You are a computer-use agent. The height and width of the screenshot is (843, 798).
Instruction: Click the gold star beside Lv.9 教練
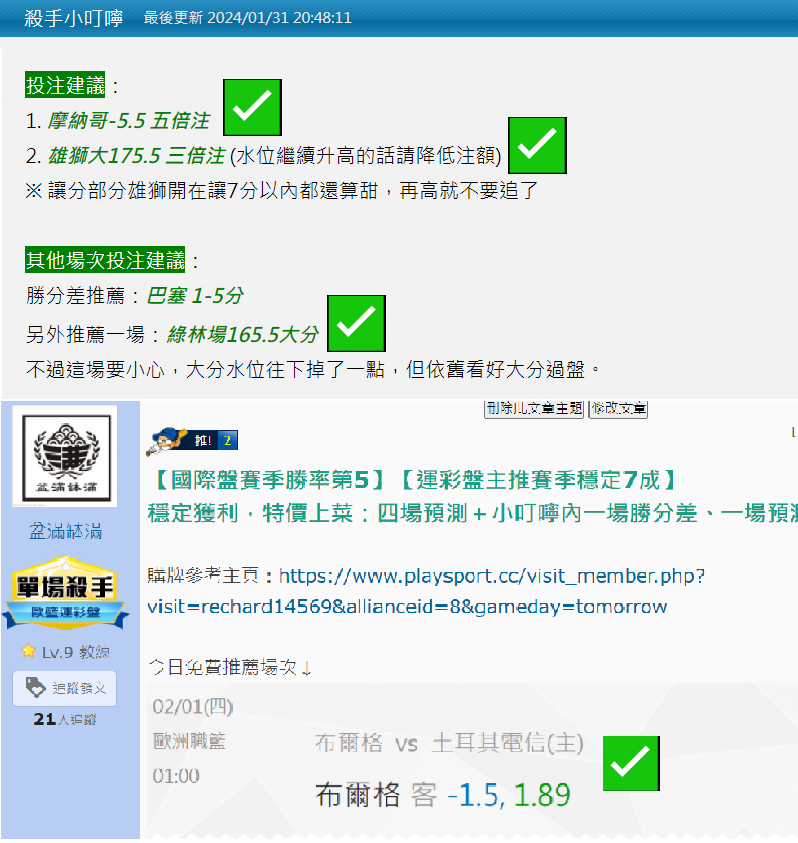28,651
